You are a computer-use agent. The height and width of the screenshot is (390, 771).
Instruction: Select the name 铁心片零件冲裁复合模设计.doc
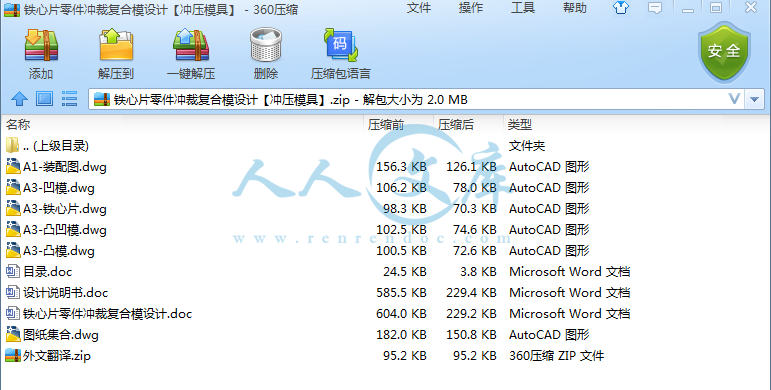[108, 314]
